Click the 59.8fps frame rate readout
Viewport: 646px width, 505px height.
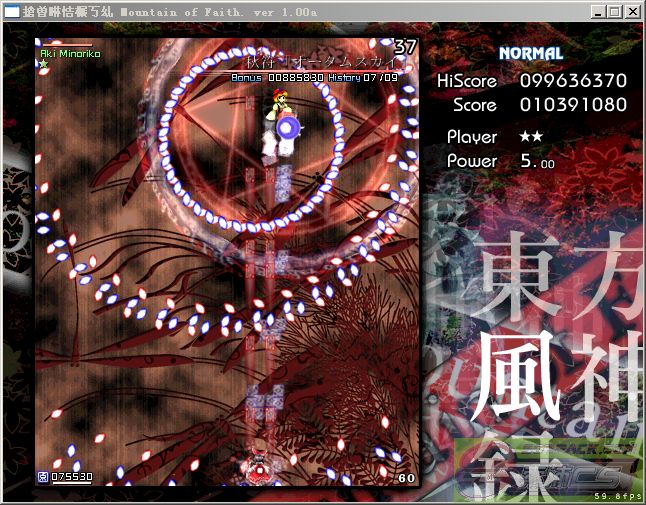pos(618,496)
